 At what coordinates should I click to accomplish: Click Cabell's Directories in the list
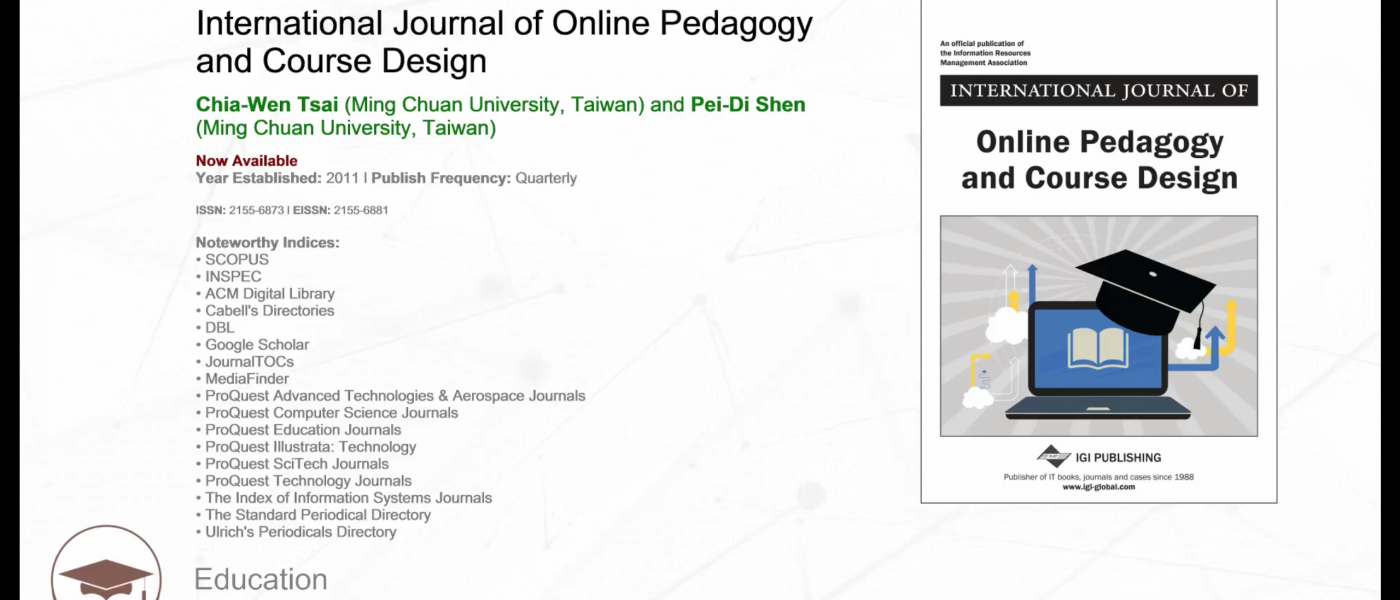click(270, 311)
